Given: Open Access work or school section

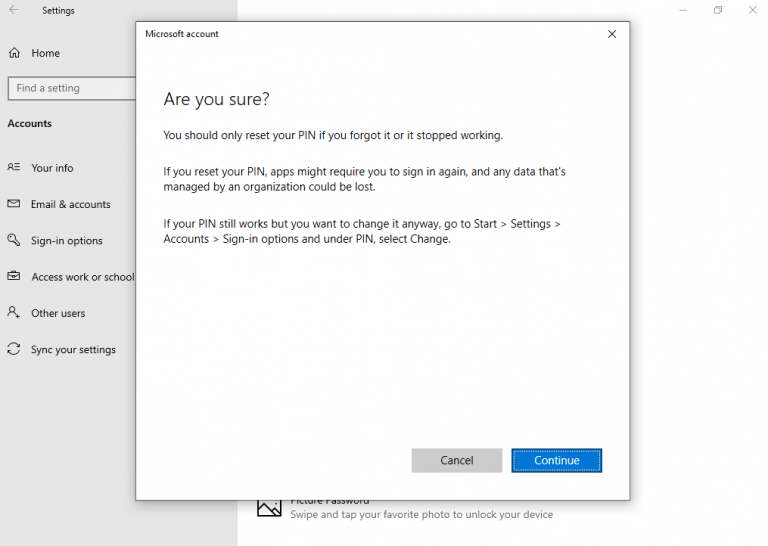Looking at the screenshot, I should pyautogui.click(x=83, y=277).
